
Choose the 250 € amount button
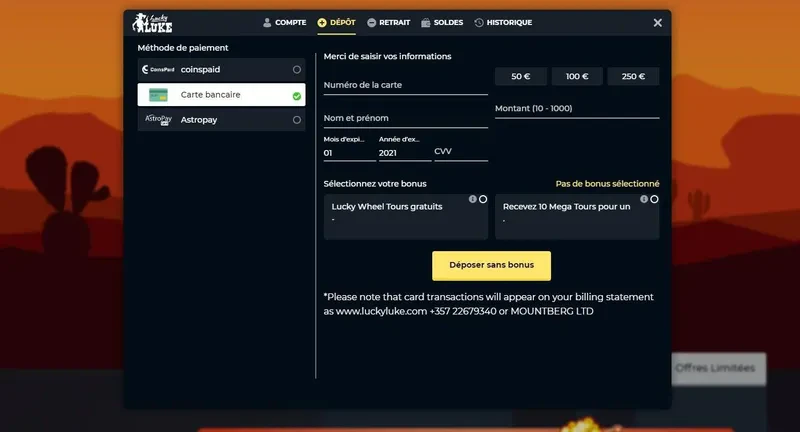633,77
